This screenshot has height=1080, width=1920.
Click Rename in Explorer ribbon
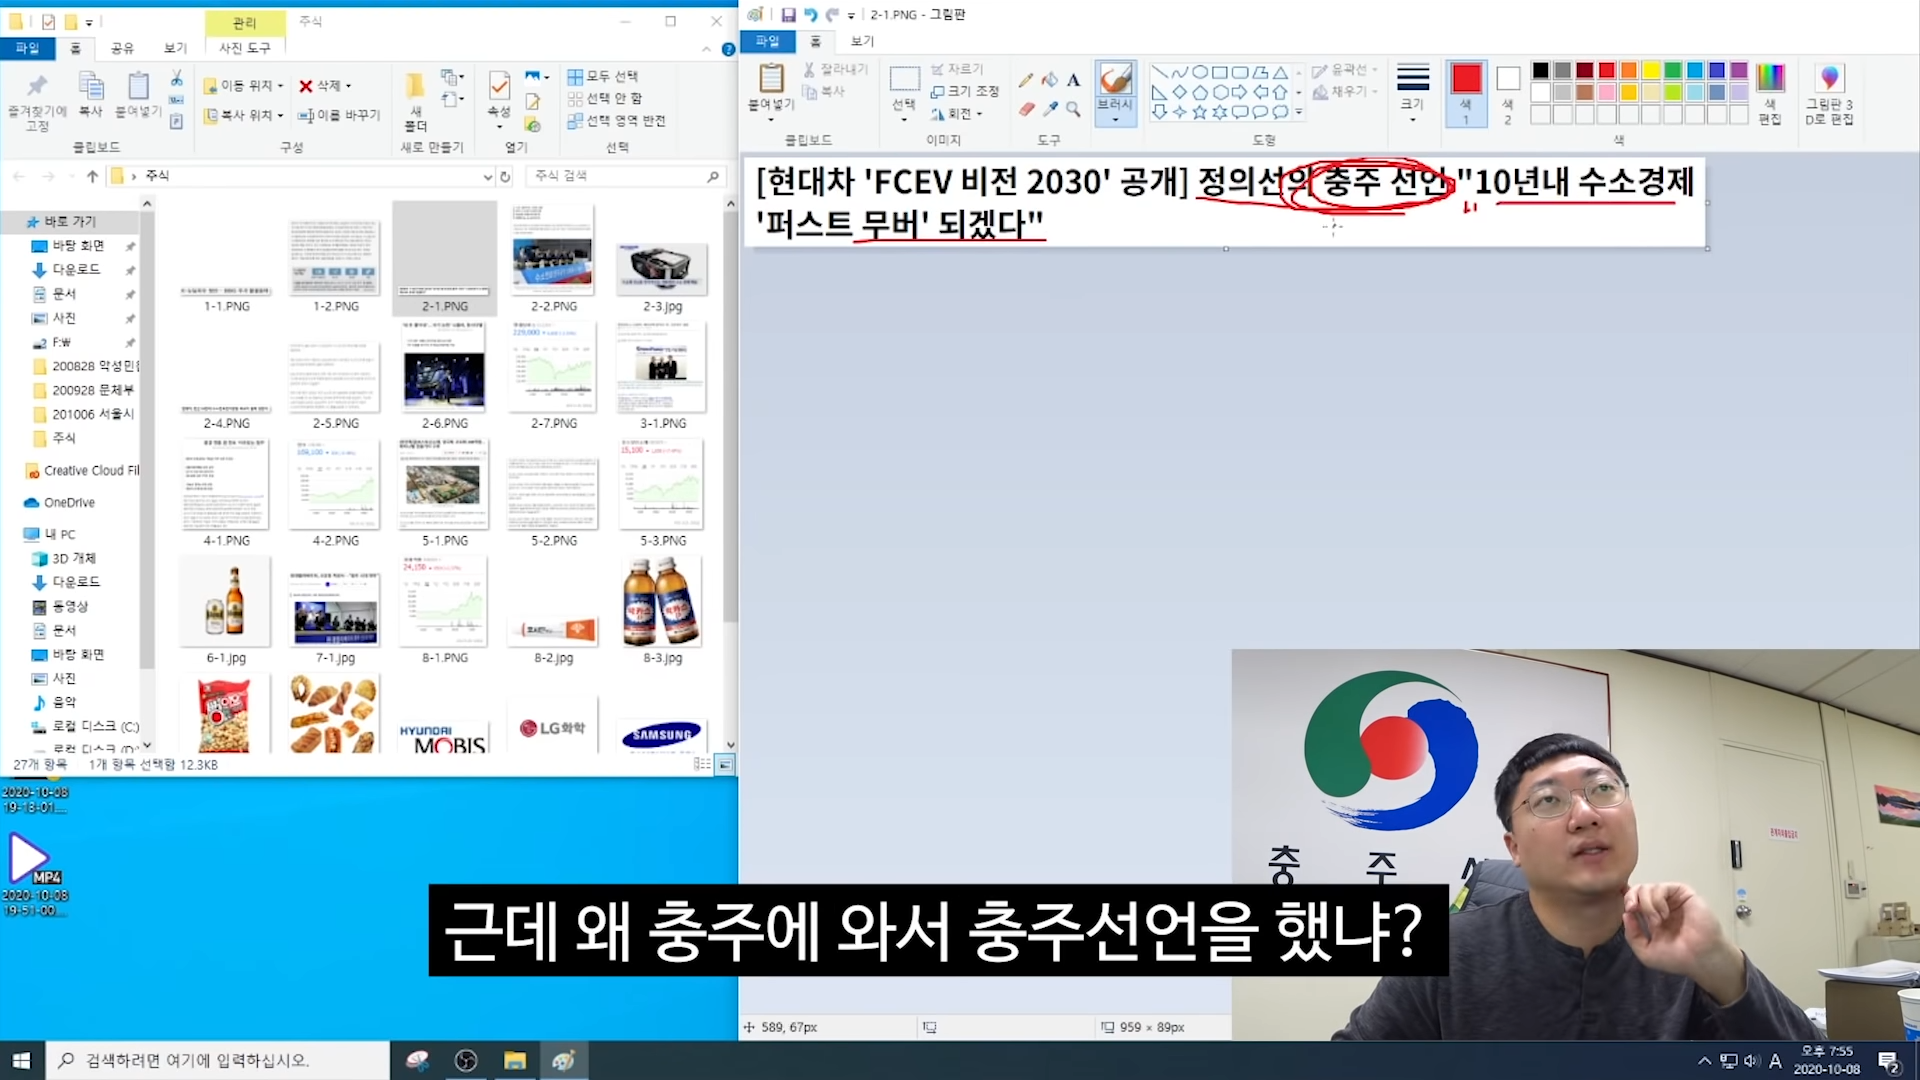[340, 115]
